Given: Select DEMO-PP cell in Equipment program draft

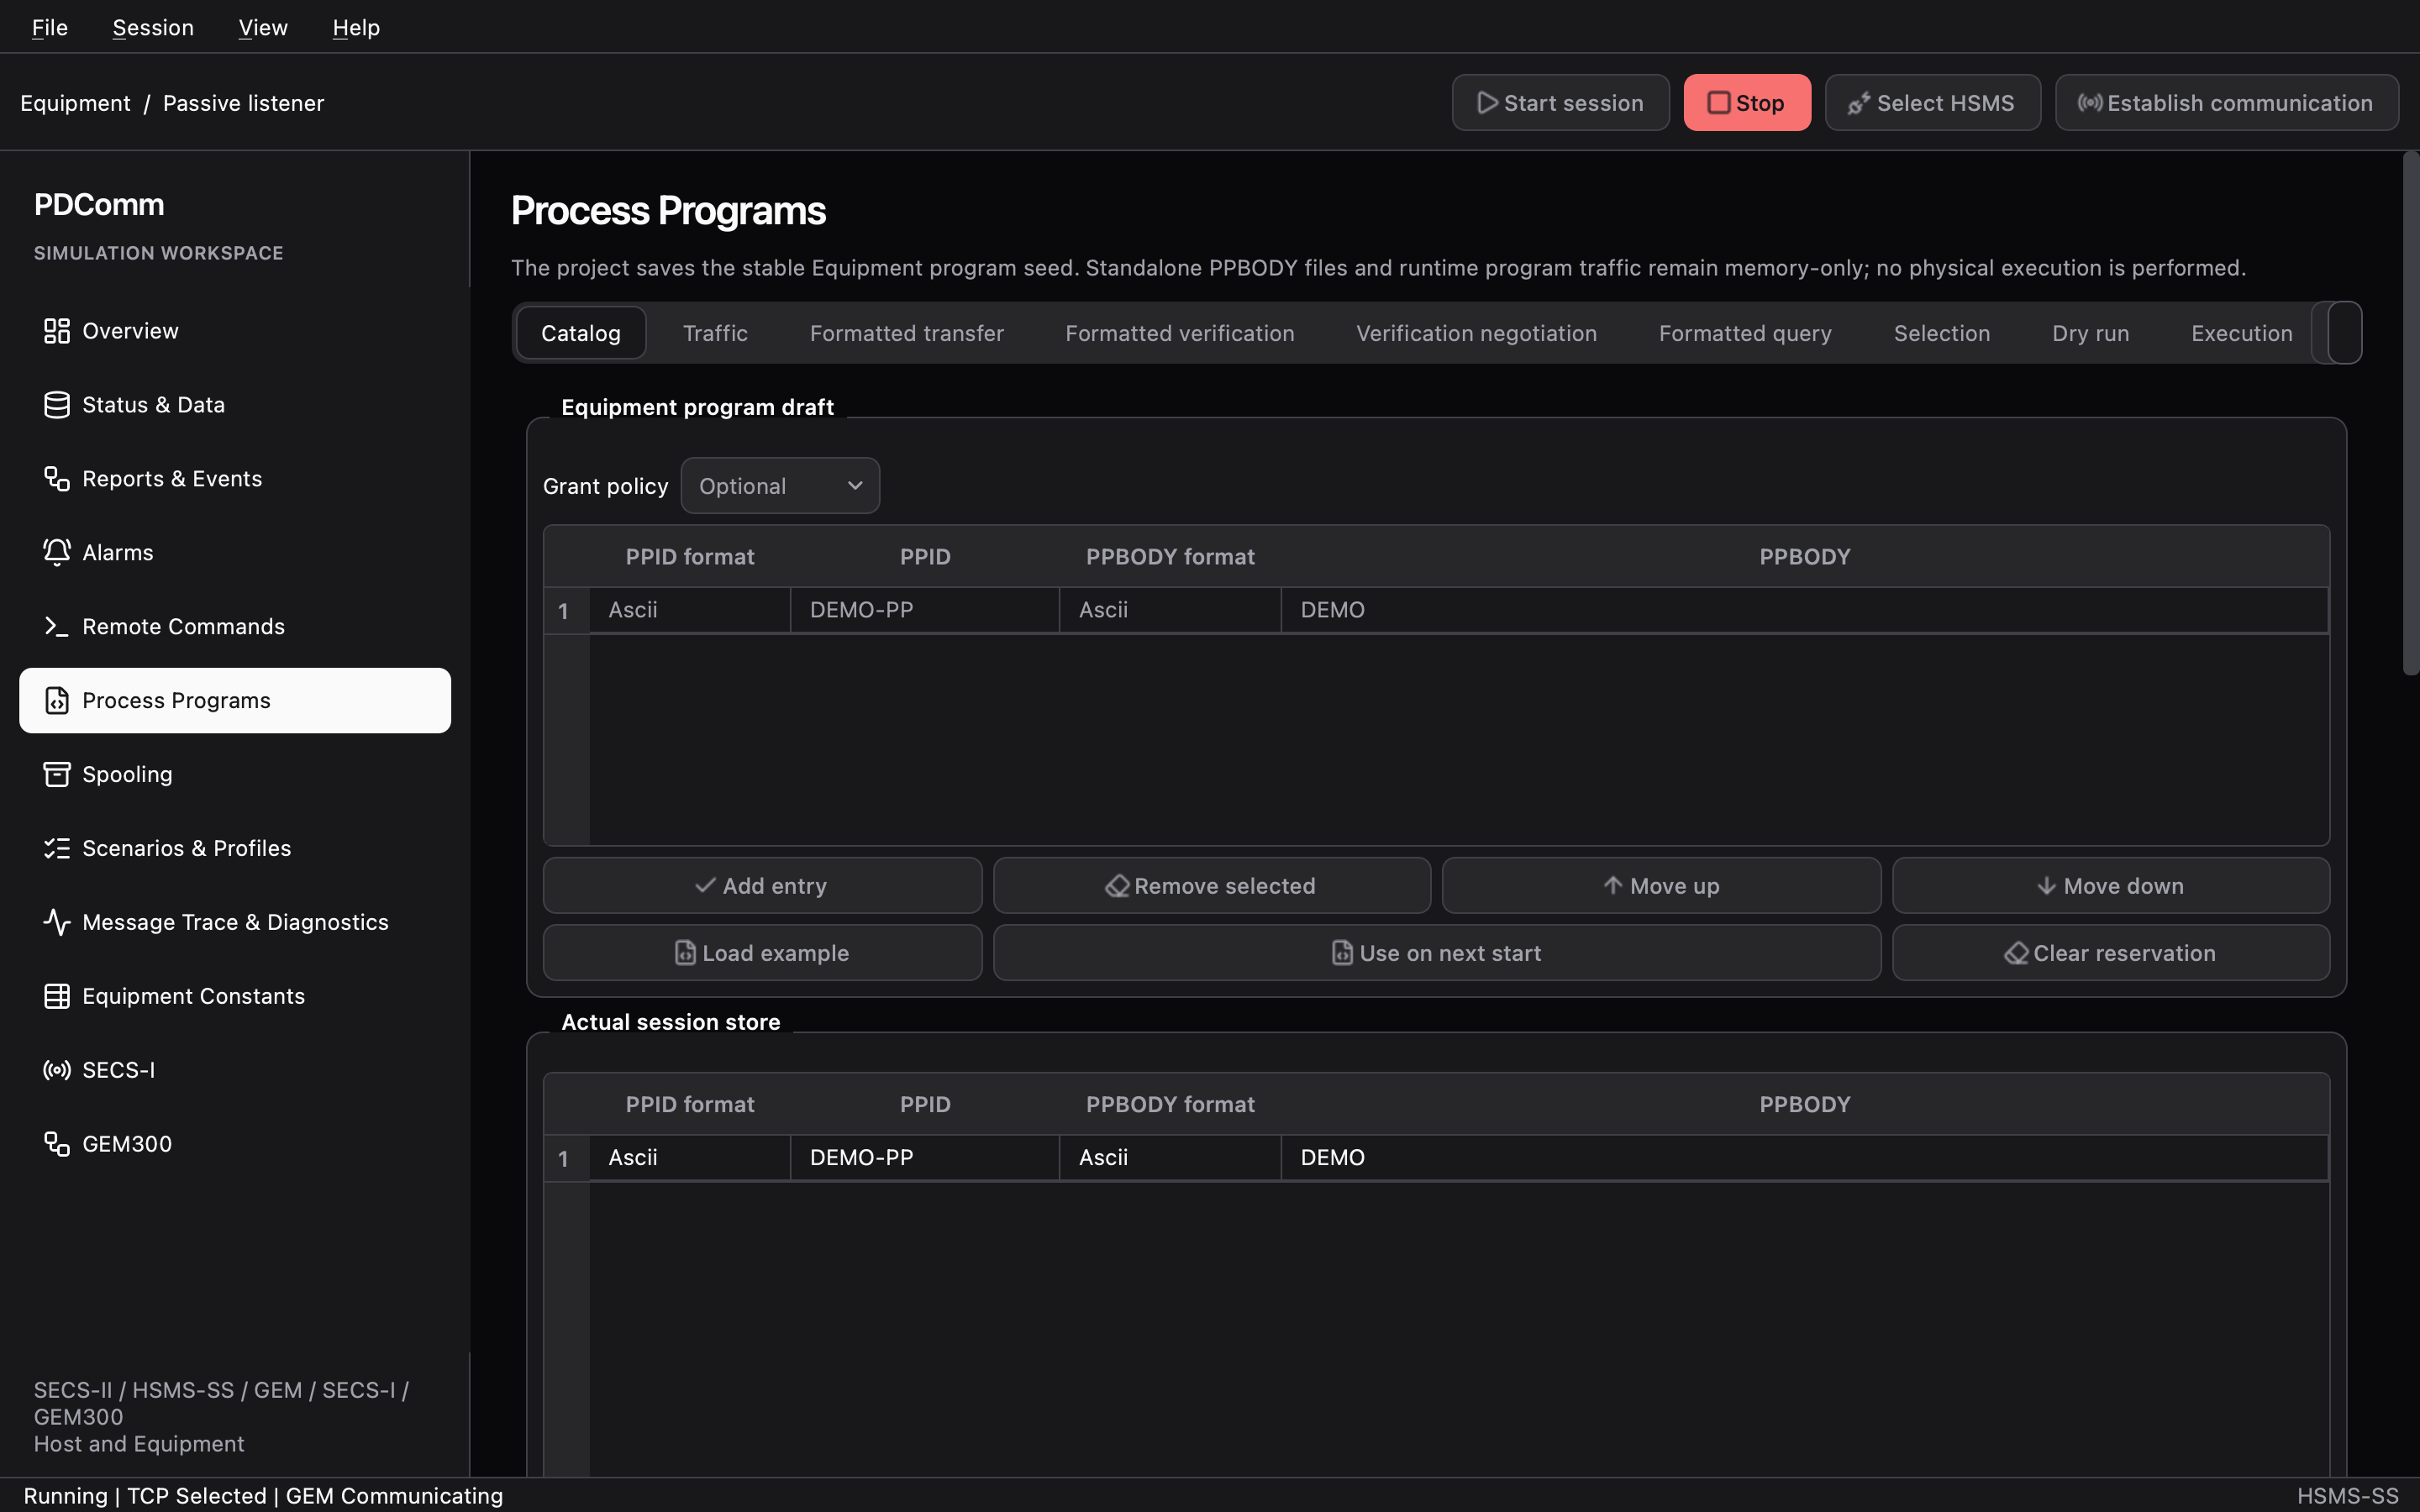Looking at the screenshot, I should tap(925, 610).
